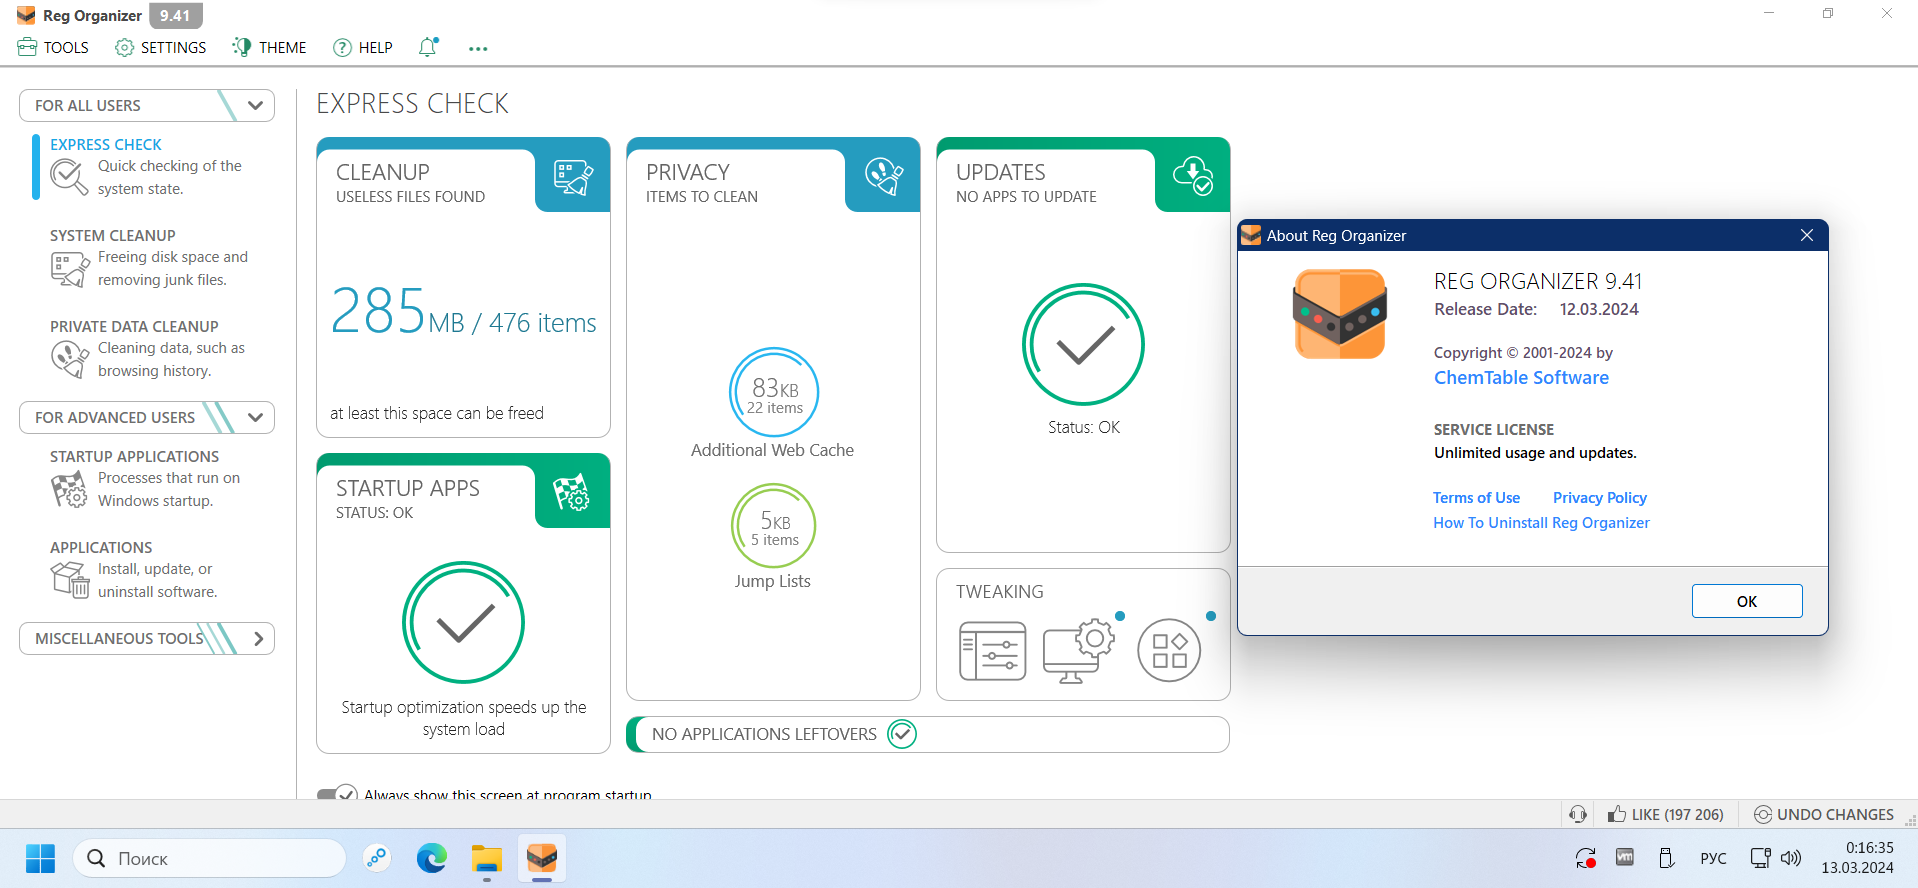Click the Like (197 206) button
The width and height of the screenshot is (1918, 888).
click(x=1665, y=814)
